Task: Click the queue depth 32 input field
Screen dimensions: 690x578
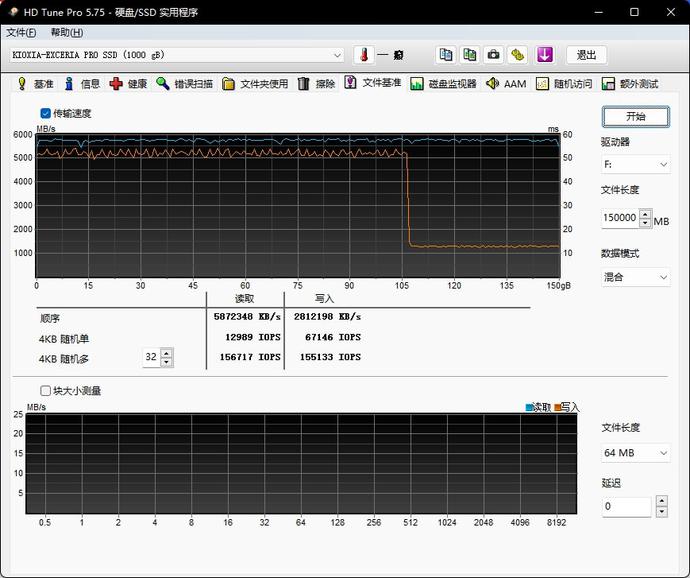Action: pos(151,357)
